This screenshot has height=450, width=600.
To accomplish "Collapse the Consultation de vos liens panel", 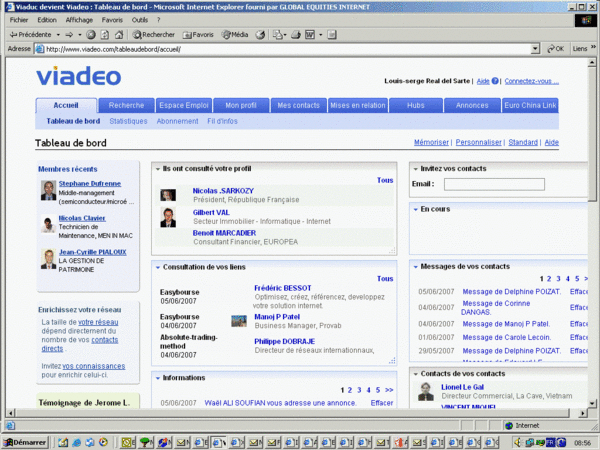I will [158, 267].
